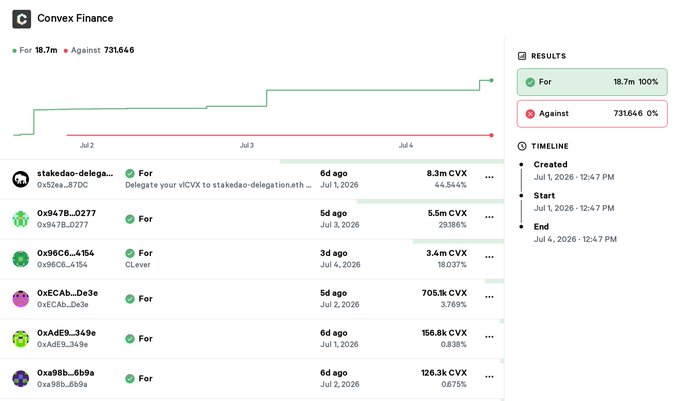Click the red cross icon in Against result
This screenshot has height=401, width=680.
tap(530, 114)
